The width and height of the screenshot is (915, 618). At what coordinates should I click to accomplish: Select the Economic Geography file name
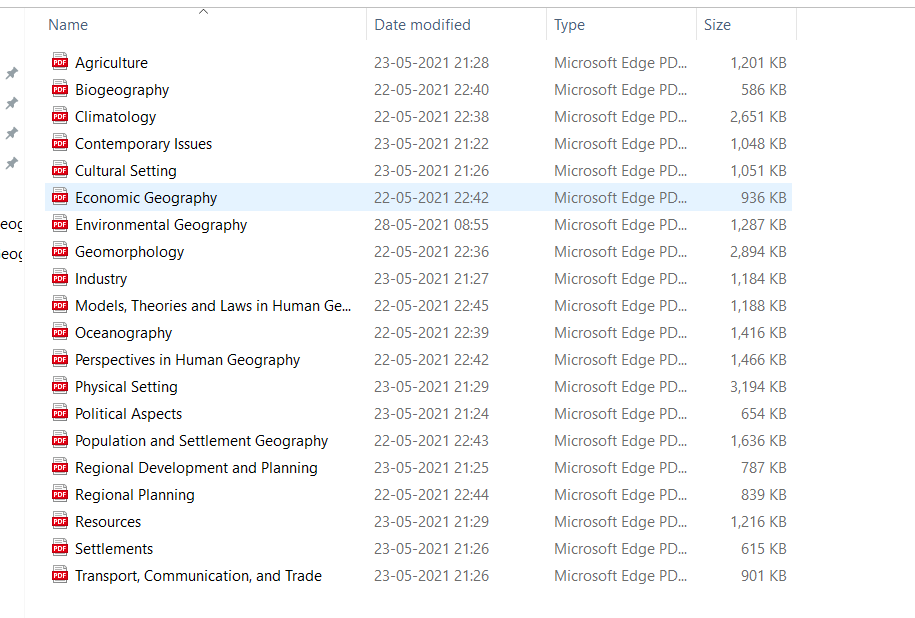click(146, 198)
